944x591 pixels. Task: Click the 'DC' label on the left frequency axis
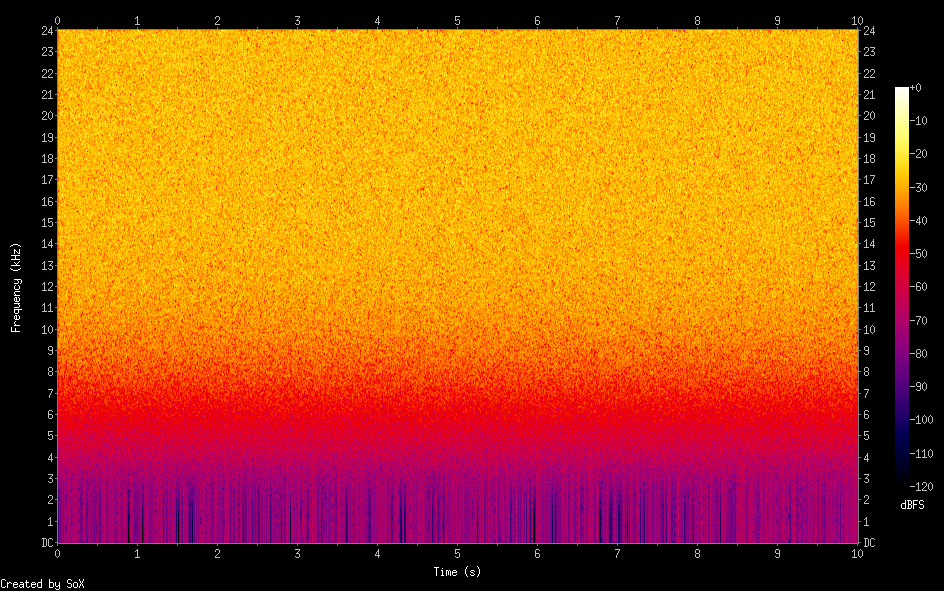[48, 543]
